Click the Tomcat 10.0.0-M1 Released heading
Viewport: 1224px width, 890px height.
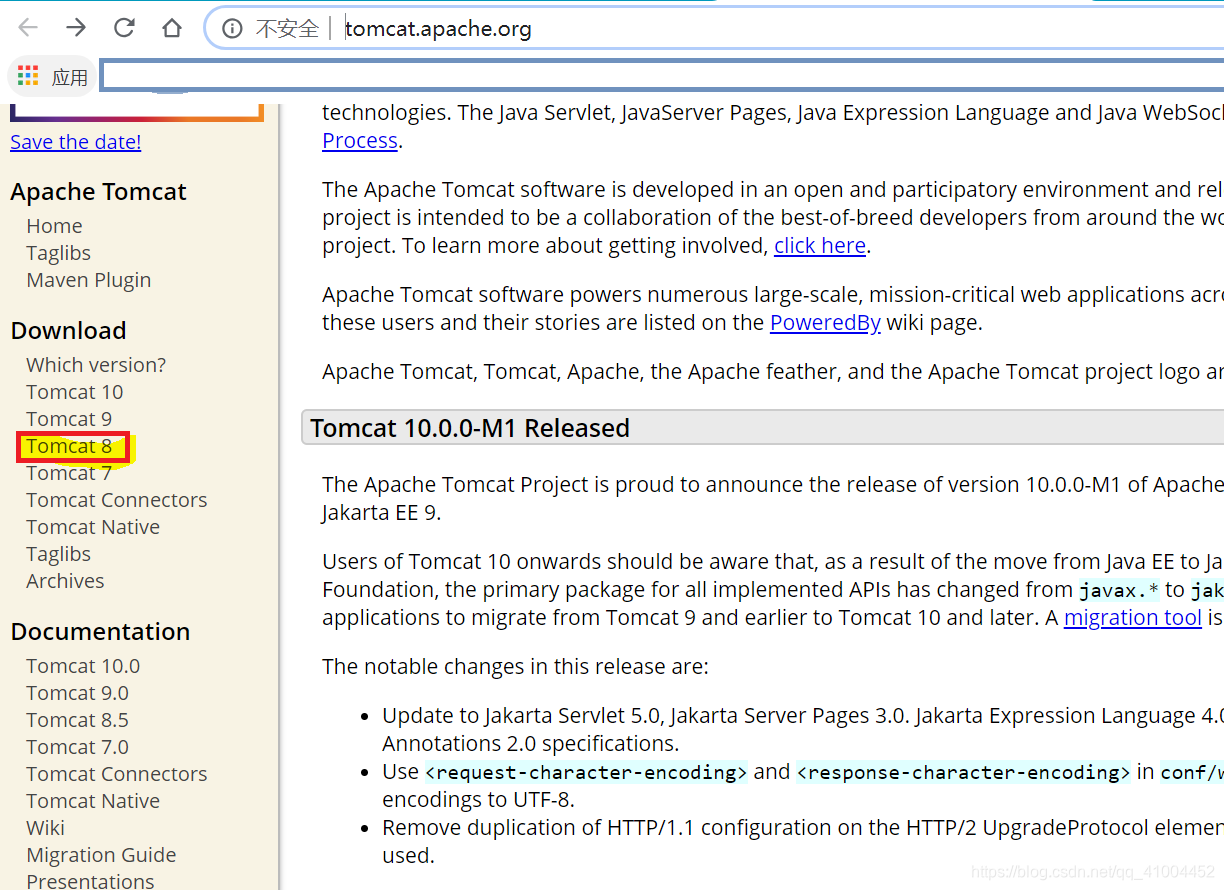pyautogui.click(x=470, y=429)
